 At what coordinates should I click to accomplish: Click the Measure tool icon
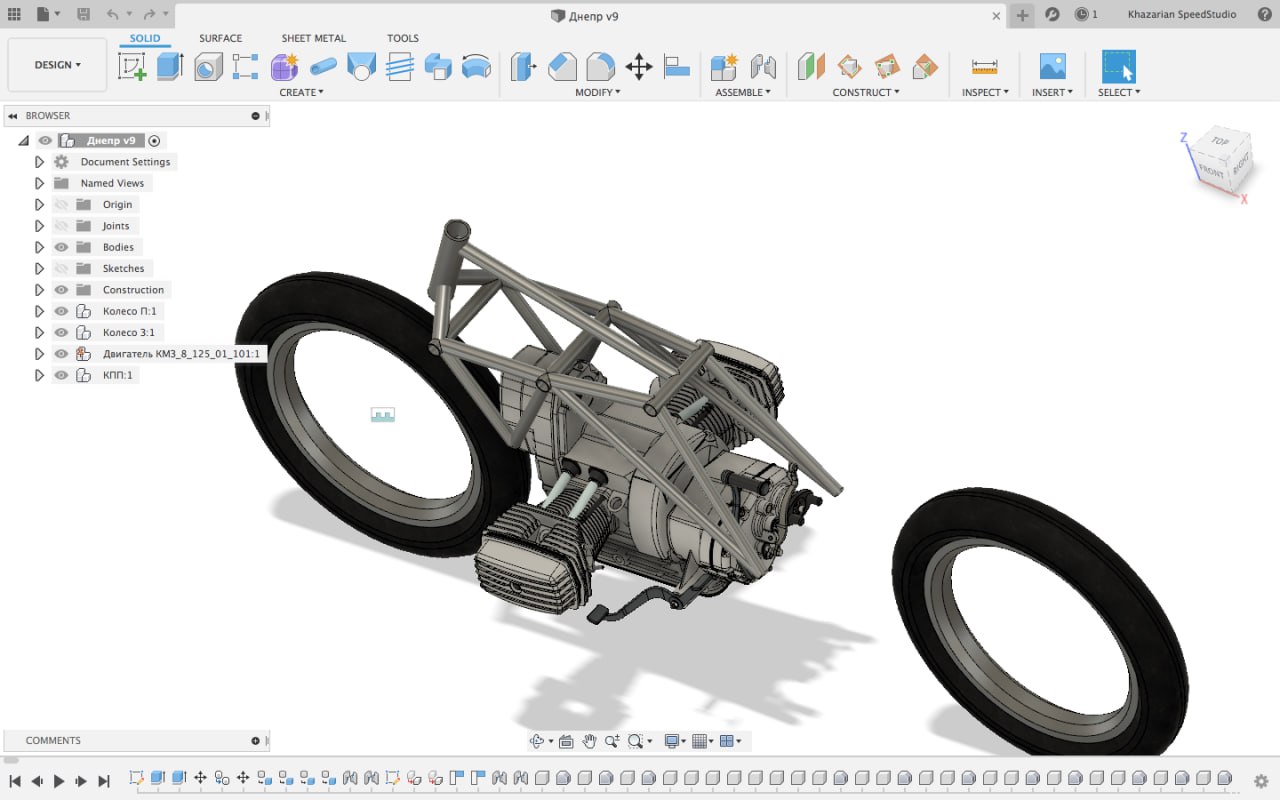[x=984, y=67]
